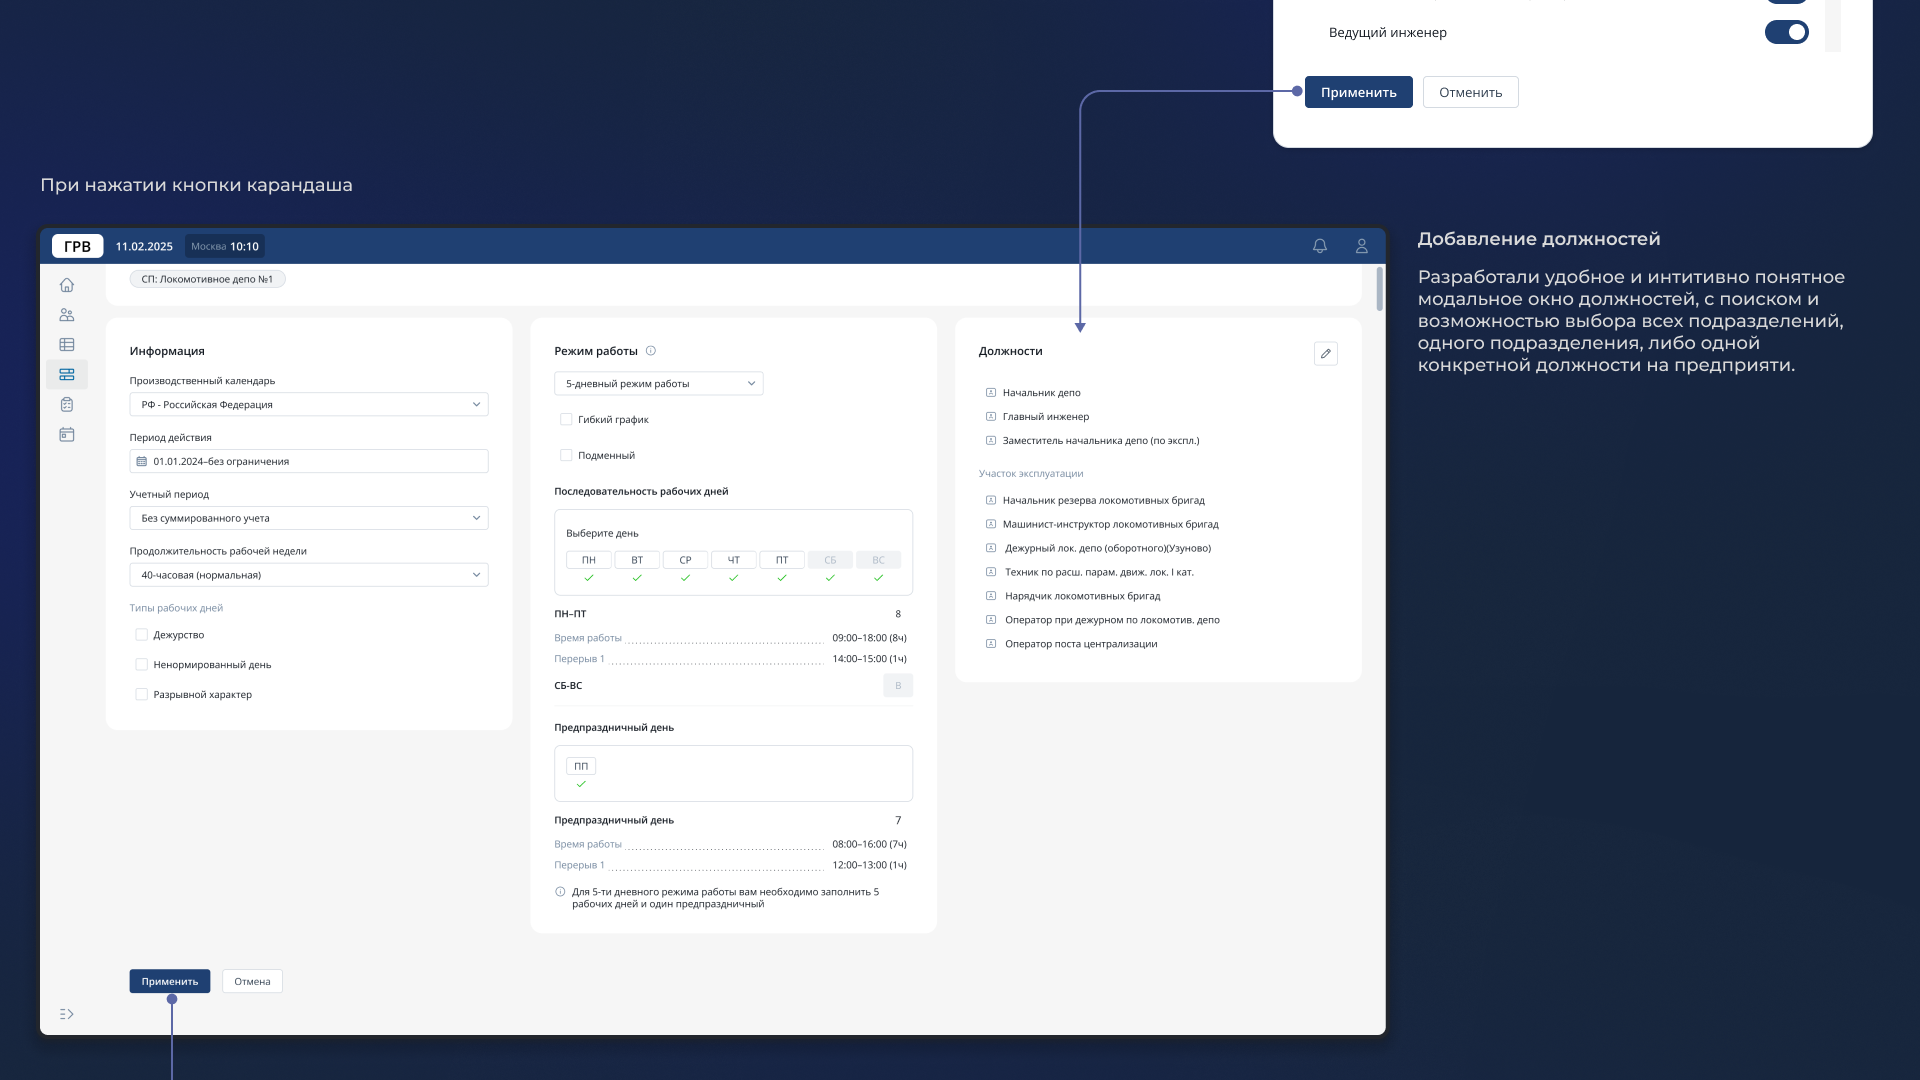The image size is (1920, 1080).
Task: Select the СБ day tab
Action: 830,560
